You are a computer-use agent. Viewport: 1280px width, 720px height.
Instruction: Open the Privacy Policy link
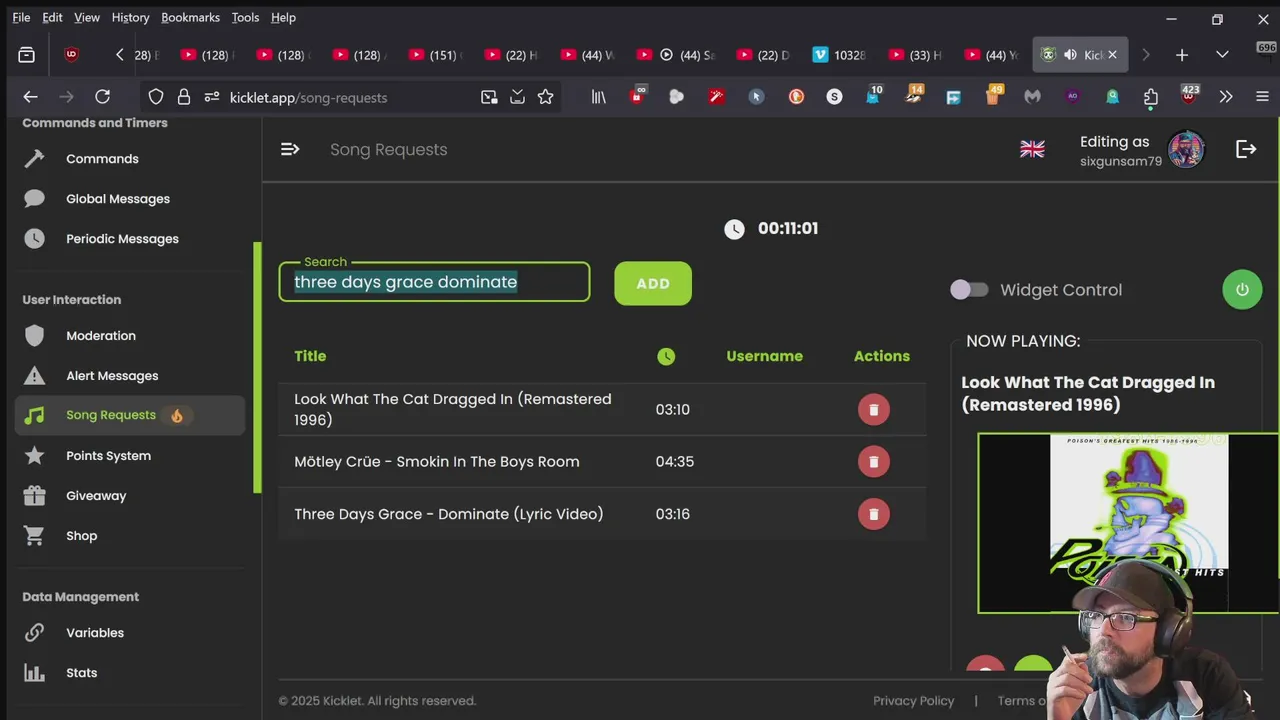pyautogui.click(x=914, y=701)
